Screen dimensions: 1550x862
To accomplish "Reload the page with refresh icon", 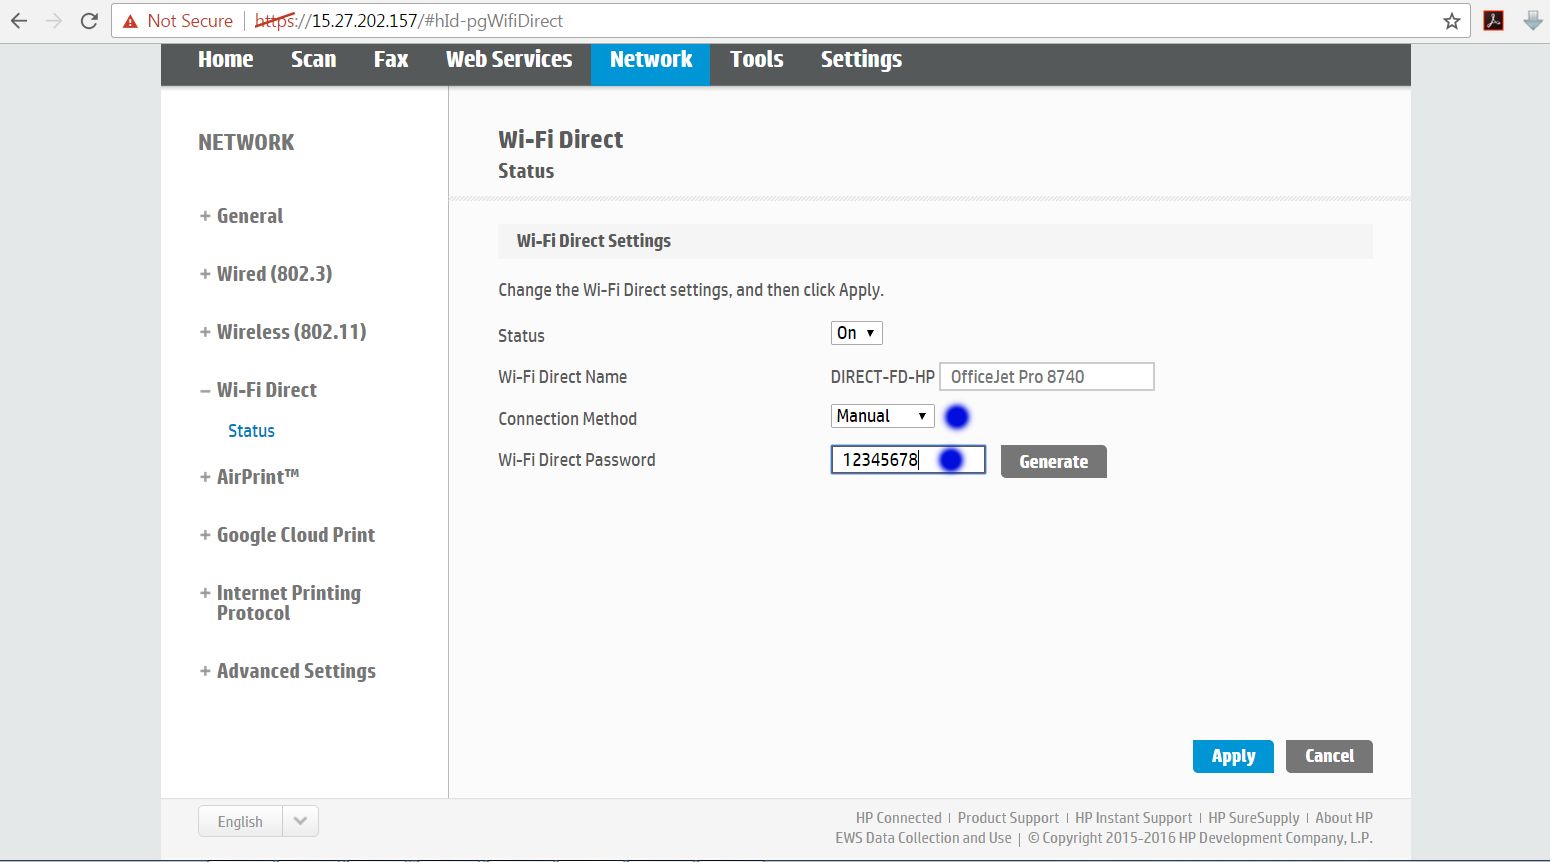I will click(x=89, y=20).
